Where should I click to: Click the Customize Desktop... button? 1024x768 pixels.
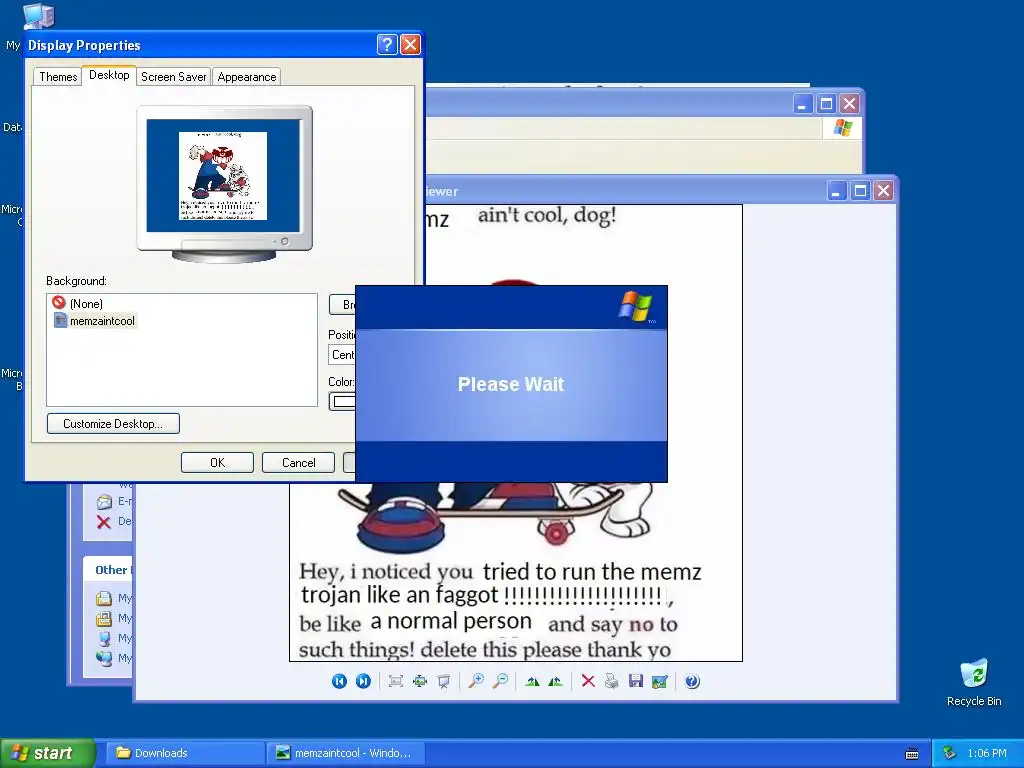point(113,423)
